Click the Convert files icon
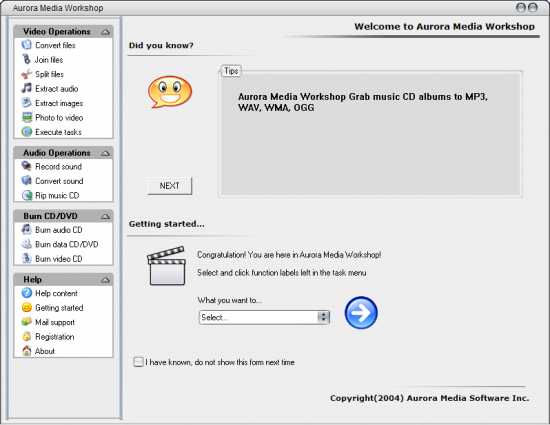The height and width of the screenshot is (425, 550). (26, 45)
